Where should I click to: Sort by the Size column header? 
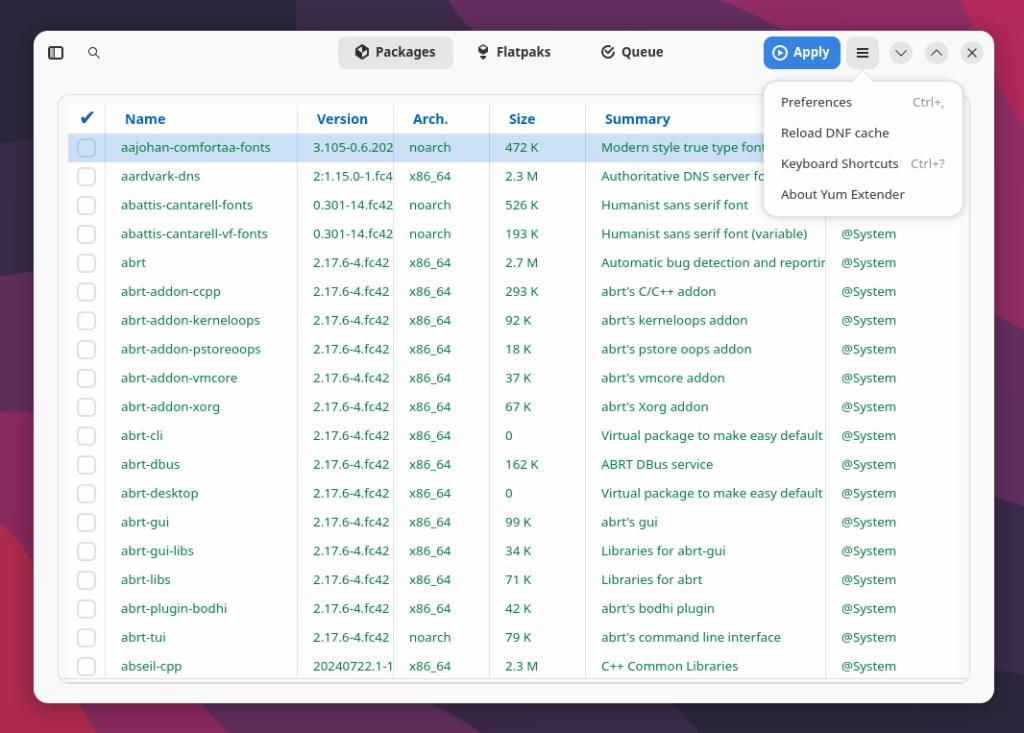521,119
